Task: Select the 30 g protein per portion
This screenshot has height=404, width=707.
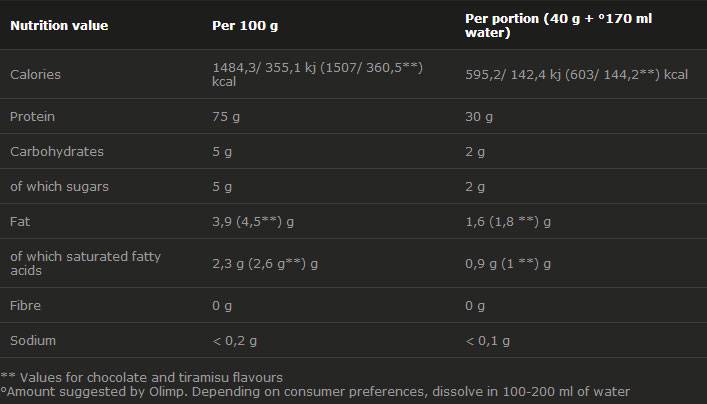Action: coord(479,117)
